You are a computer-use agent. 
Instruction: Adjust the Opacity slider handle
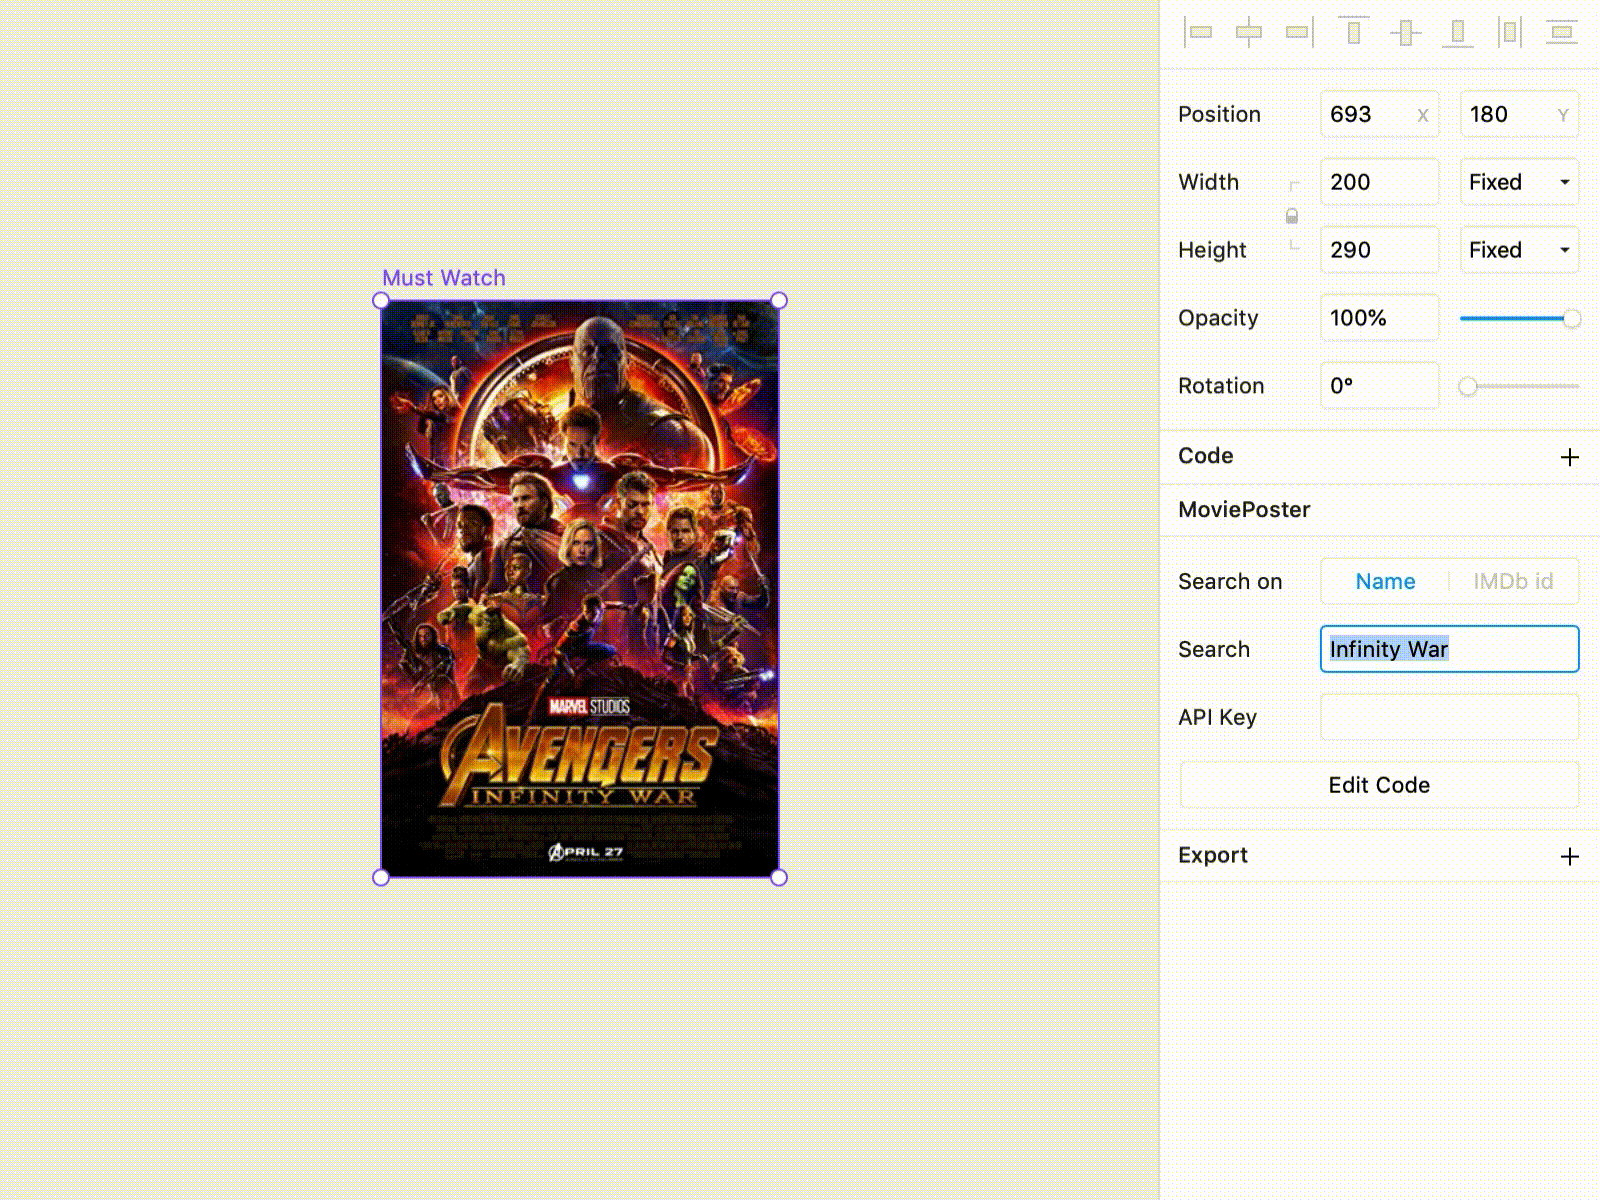coord(1571,319)
